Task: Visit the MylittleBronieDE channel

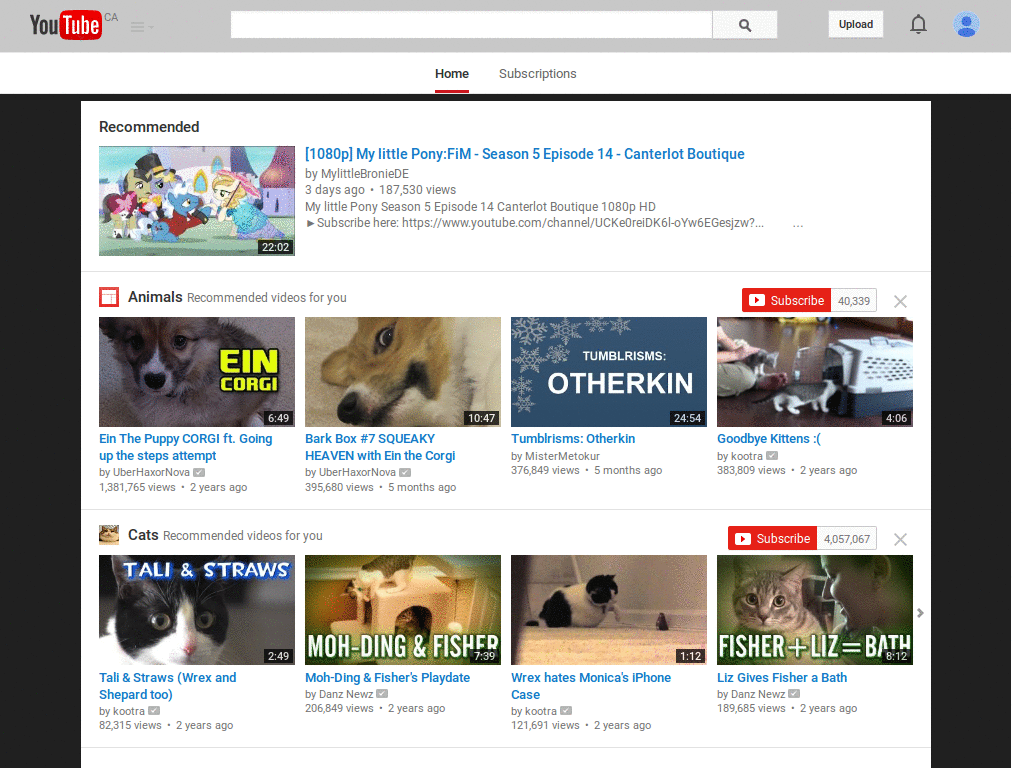Action: tap(364, 174)
